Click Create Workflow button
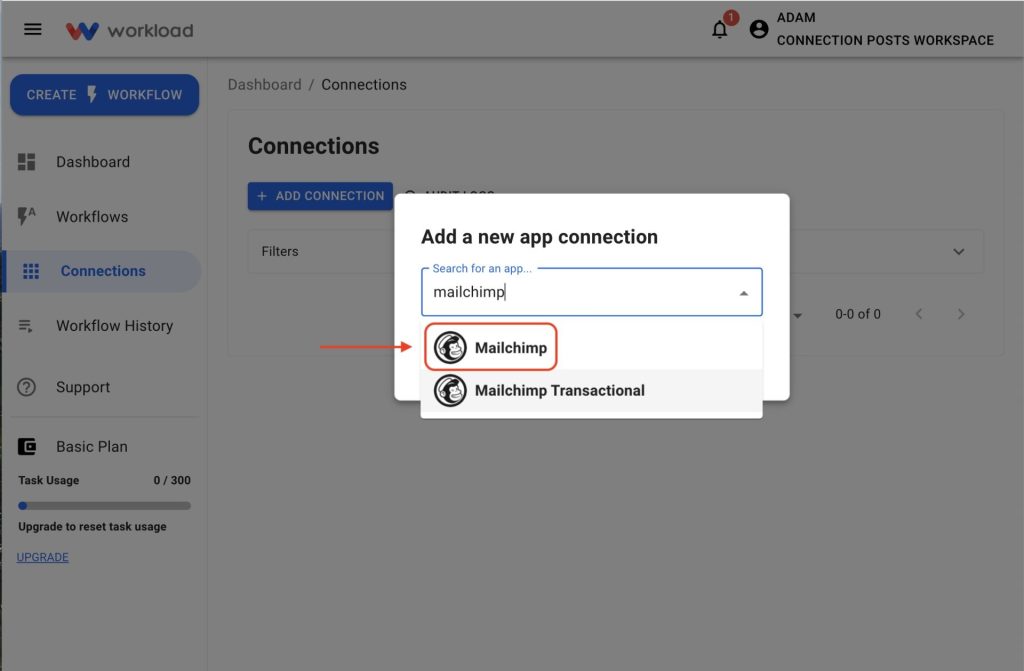 pyautogui.click(x=104, y=95)
